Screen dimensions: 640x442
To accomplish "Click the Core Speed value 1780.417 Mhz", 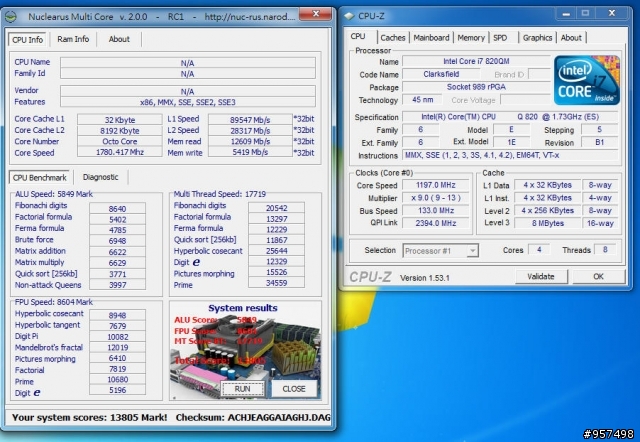I will (x=120, y=152).
